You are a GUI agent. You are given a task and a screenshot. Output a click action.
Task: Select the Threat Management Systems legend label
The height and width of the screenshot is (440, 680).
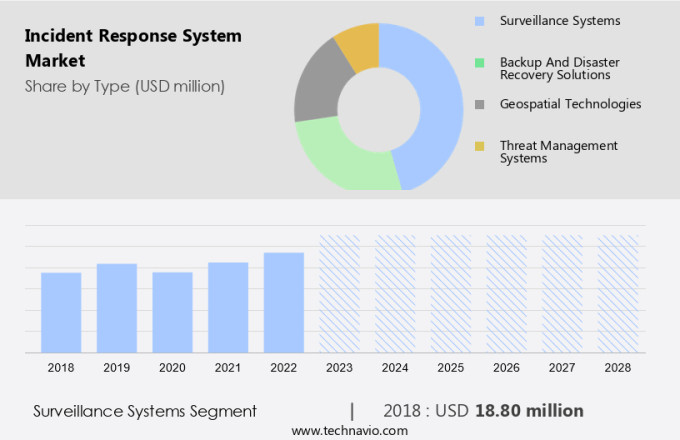coord(558,152)
